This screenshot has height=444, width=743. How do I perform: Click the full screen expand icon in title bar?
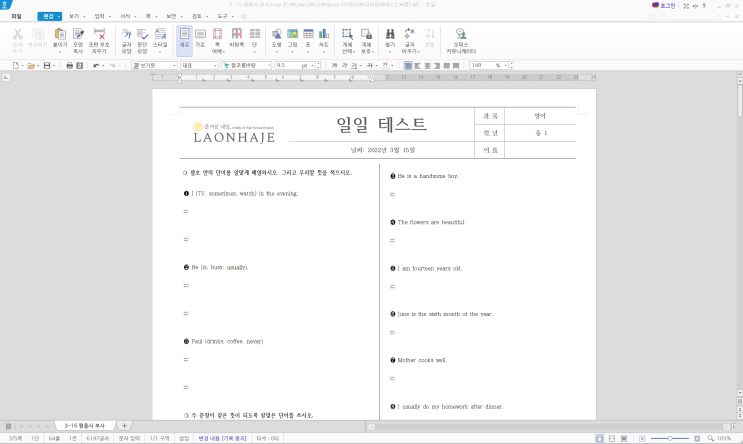[x=686, y=6]
